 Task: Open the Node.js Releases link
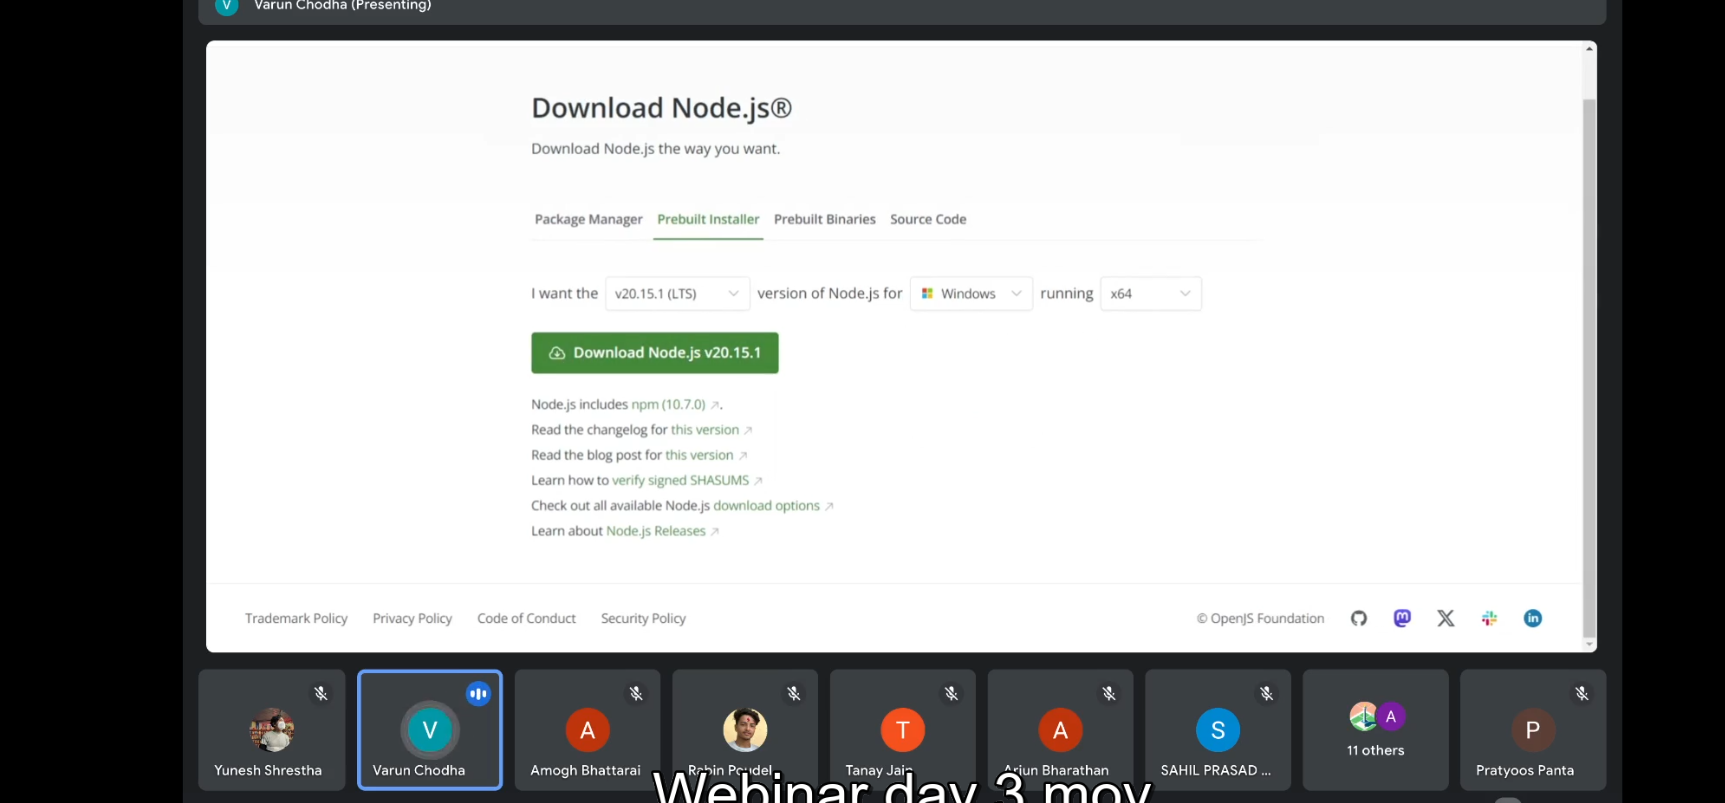click(656, 531)
